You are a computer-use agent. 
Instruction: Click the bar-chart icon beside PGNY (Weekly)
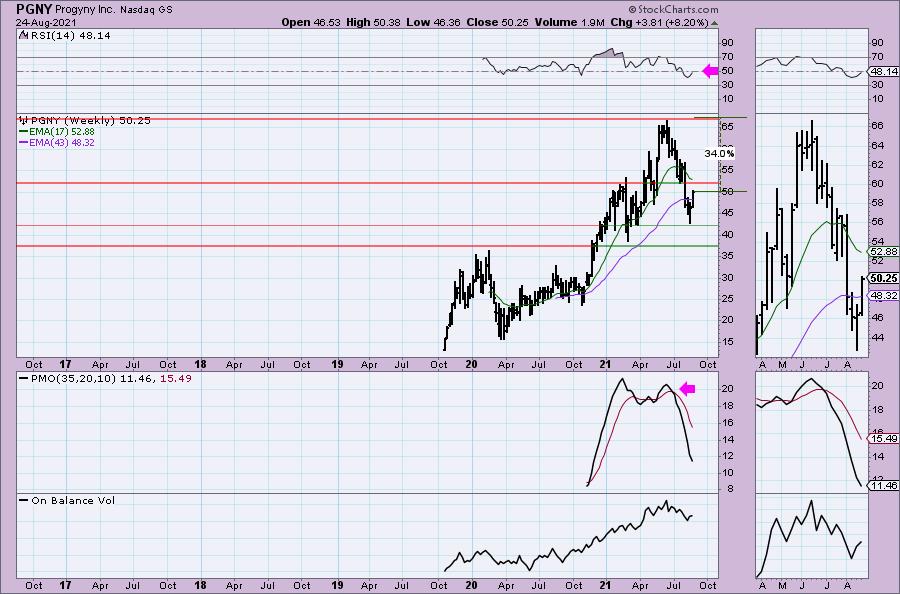[x=24, y=120]
